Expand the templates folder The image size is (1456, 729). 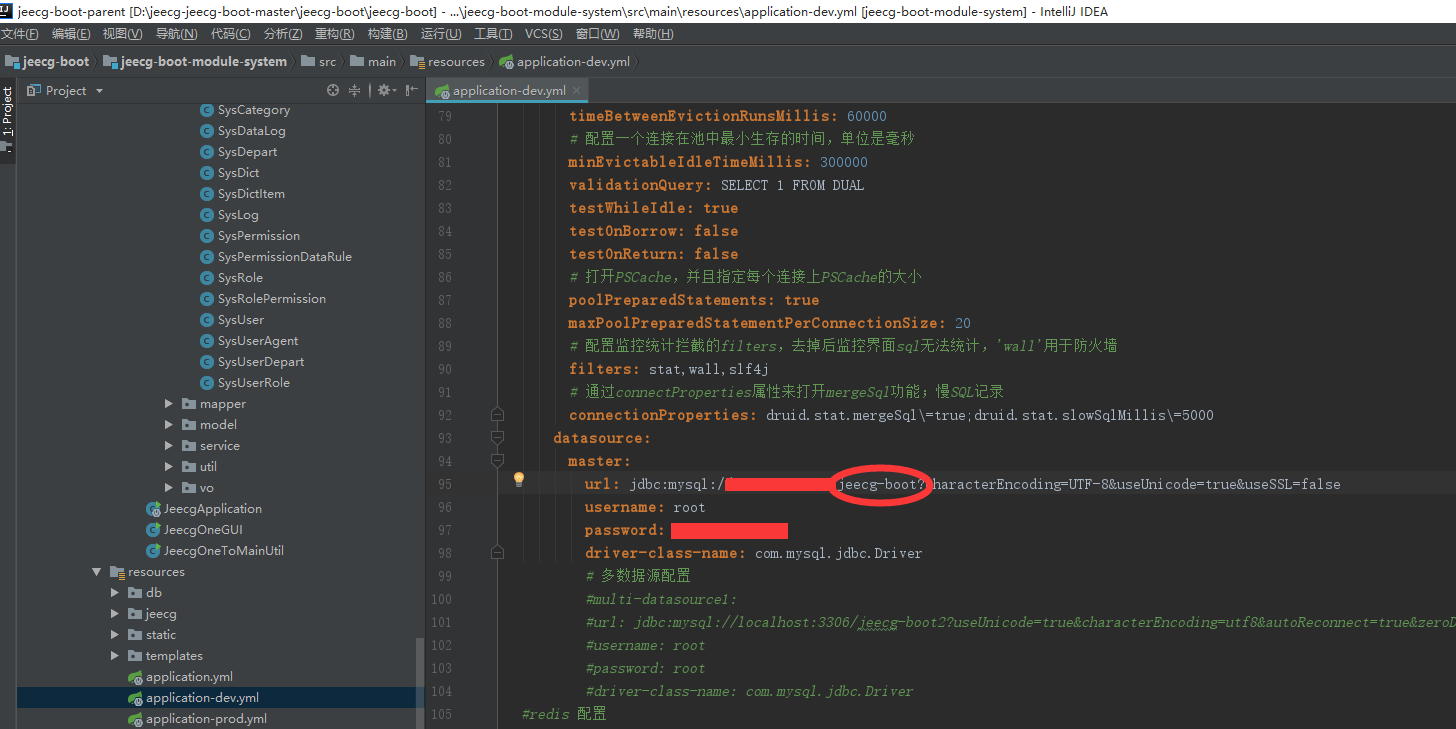pos(115,655)
